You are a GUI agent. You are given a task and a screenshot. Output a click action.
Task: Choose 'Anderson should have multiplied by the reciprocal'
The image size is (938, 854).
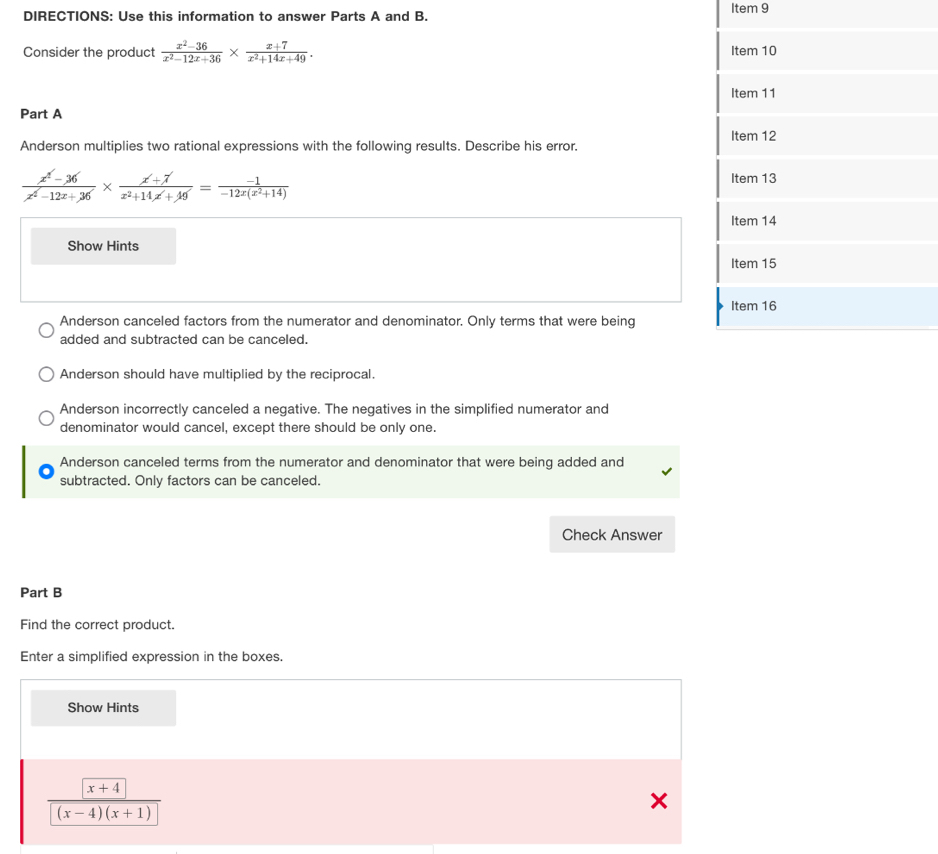47,374
